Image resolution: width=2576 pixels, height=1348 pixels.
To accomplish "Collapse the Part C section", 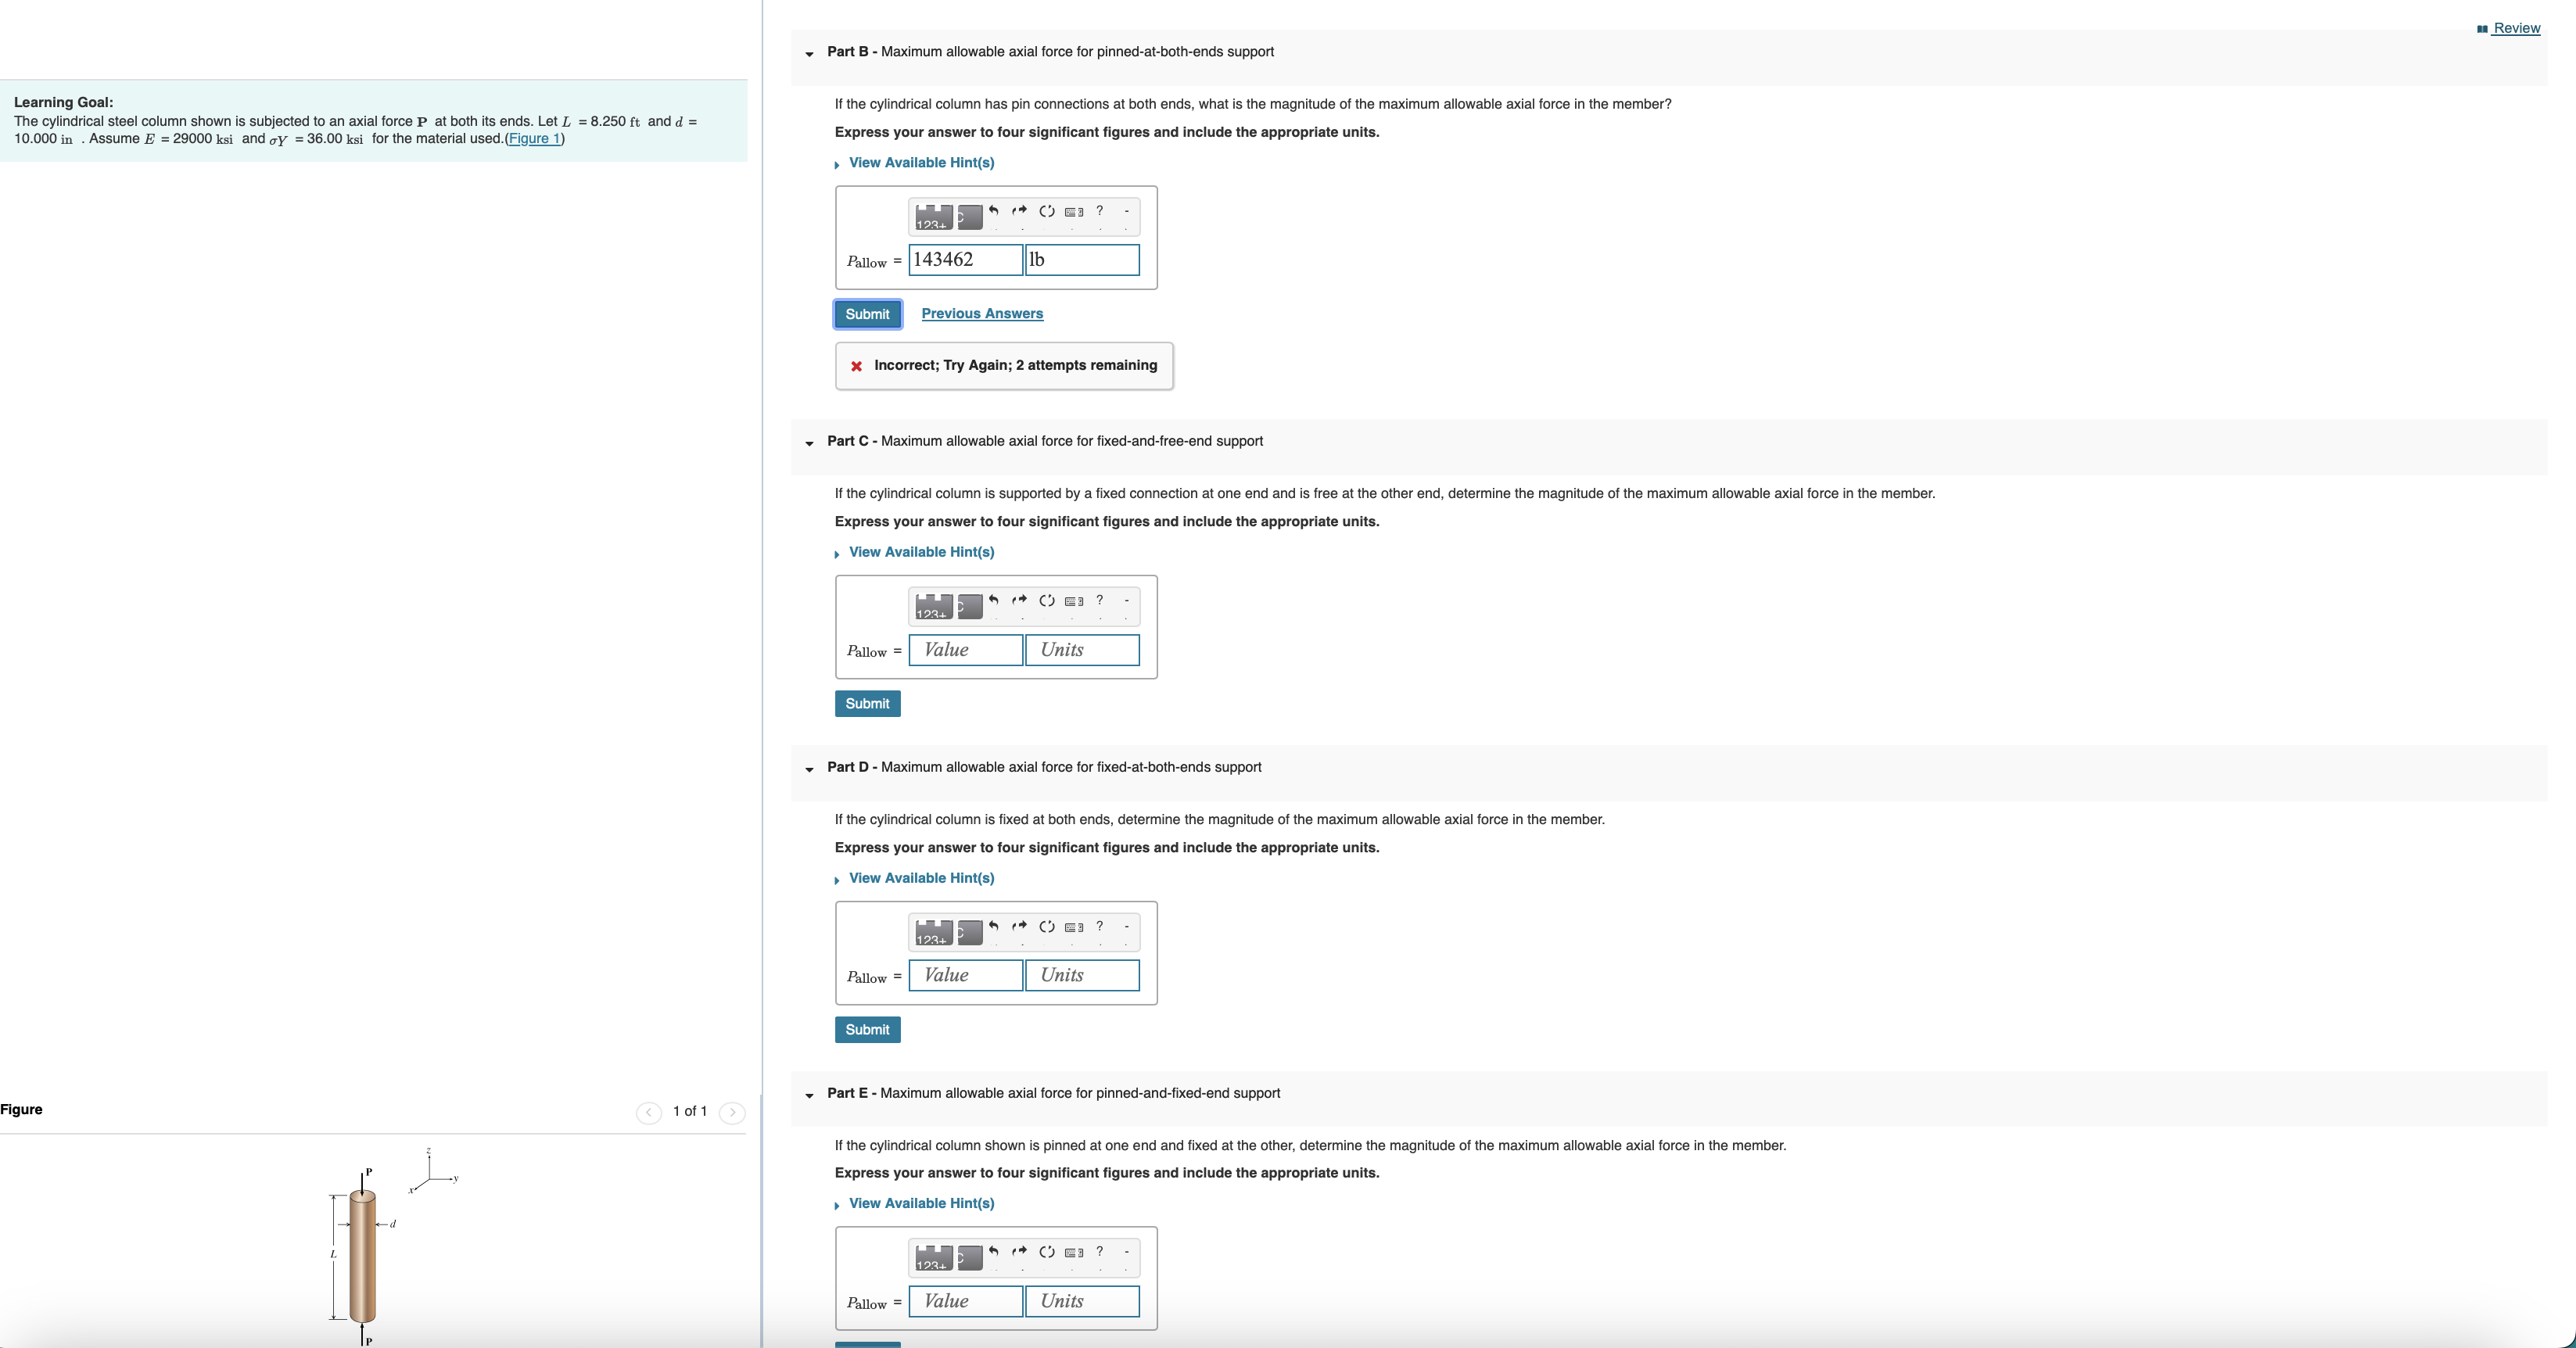I will coord(809,442).
